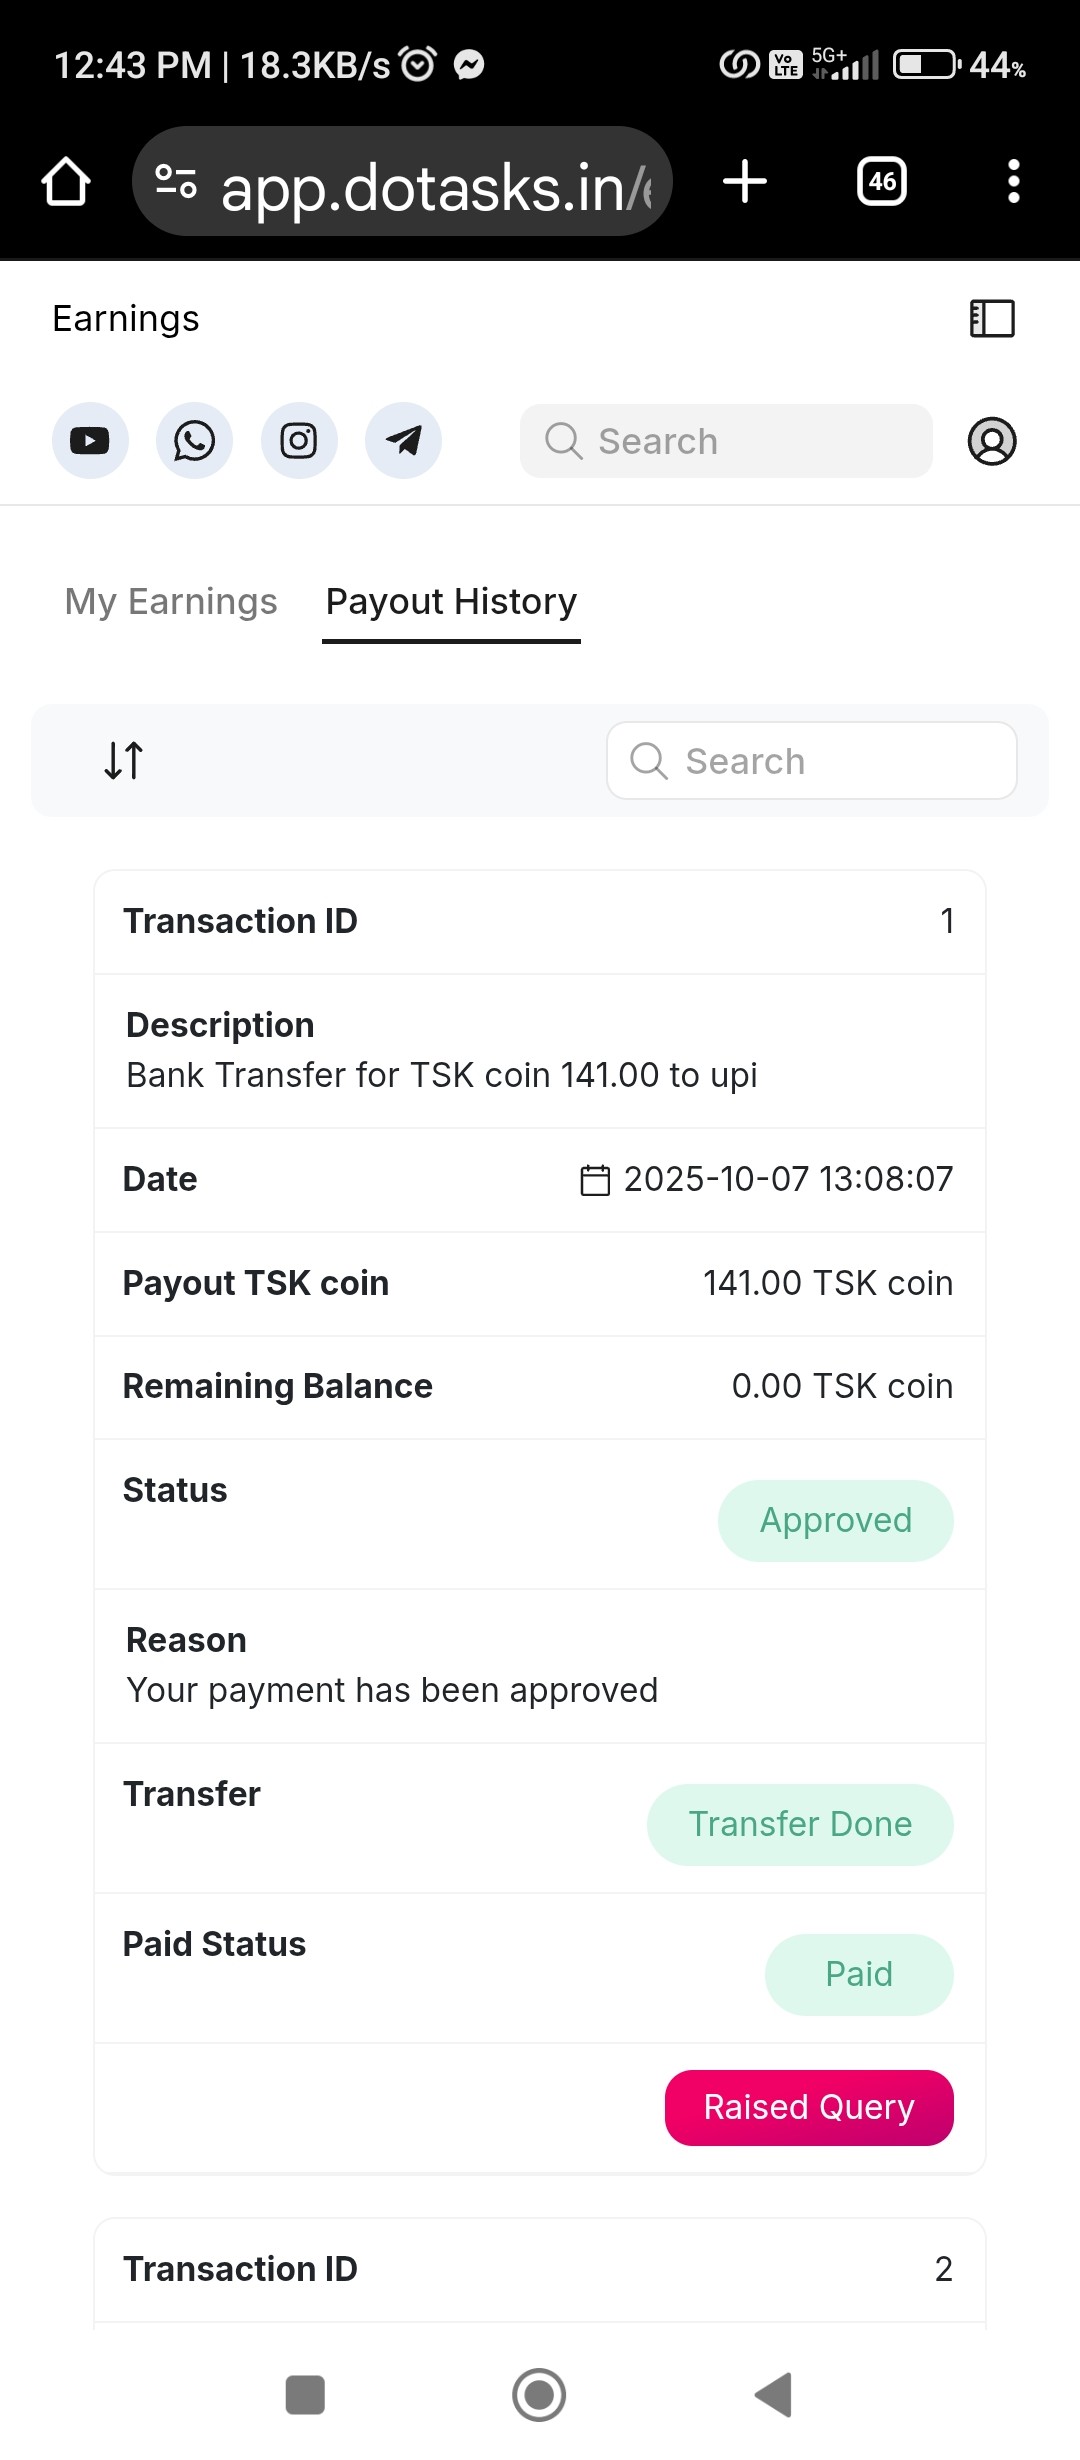The image size is (1080, 2460).
Task: Tap the Telegram icon
Action: tap(403, 441)
